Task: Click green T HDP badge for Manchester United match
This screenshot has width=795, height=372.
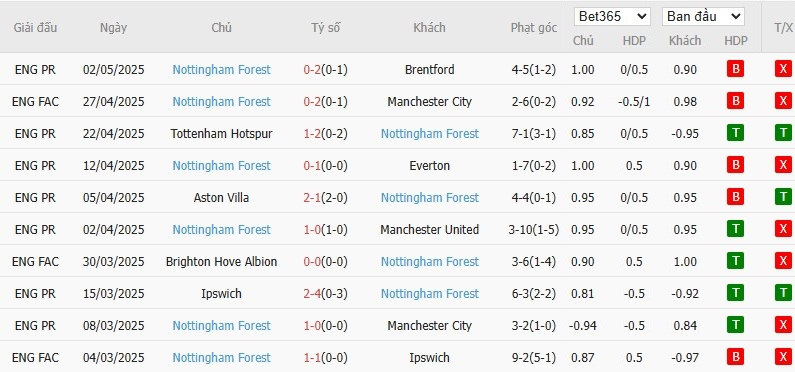Action: coord(735,229)
